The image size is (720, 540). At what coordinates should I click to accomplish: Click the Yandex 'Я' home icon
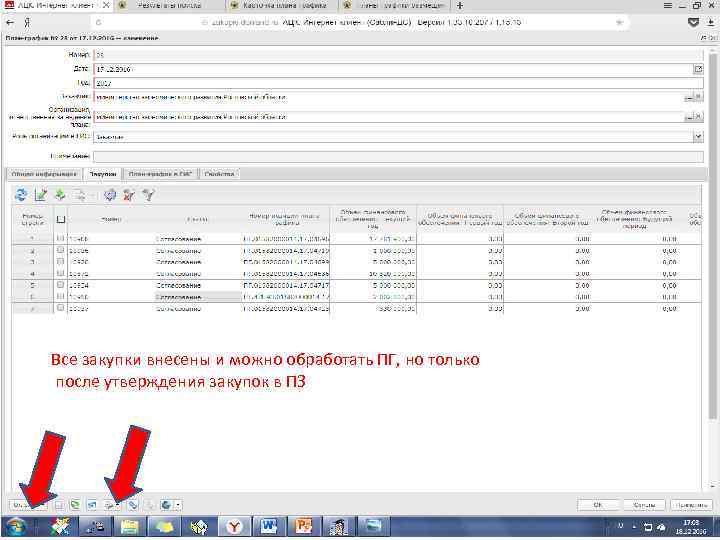click(28, 22)
